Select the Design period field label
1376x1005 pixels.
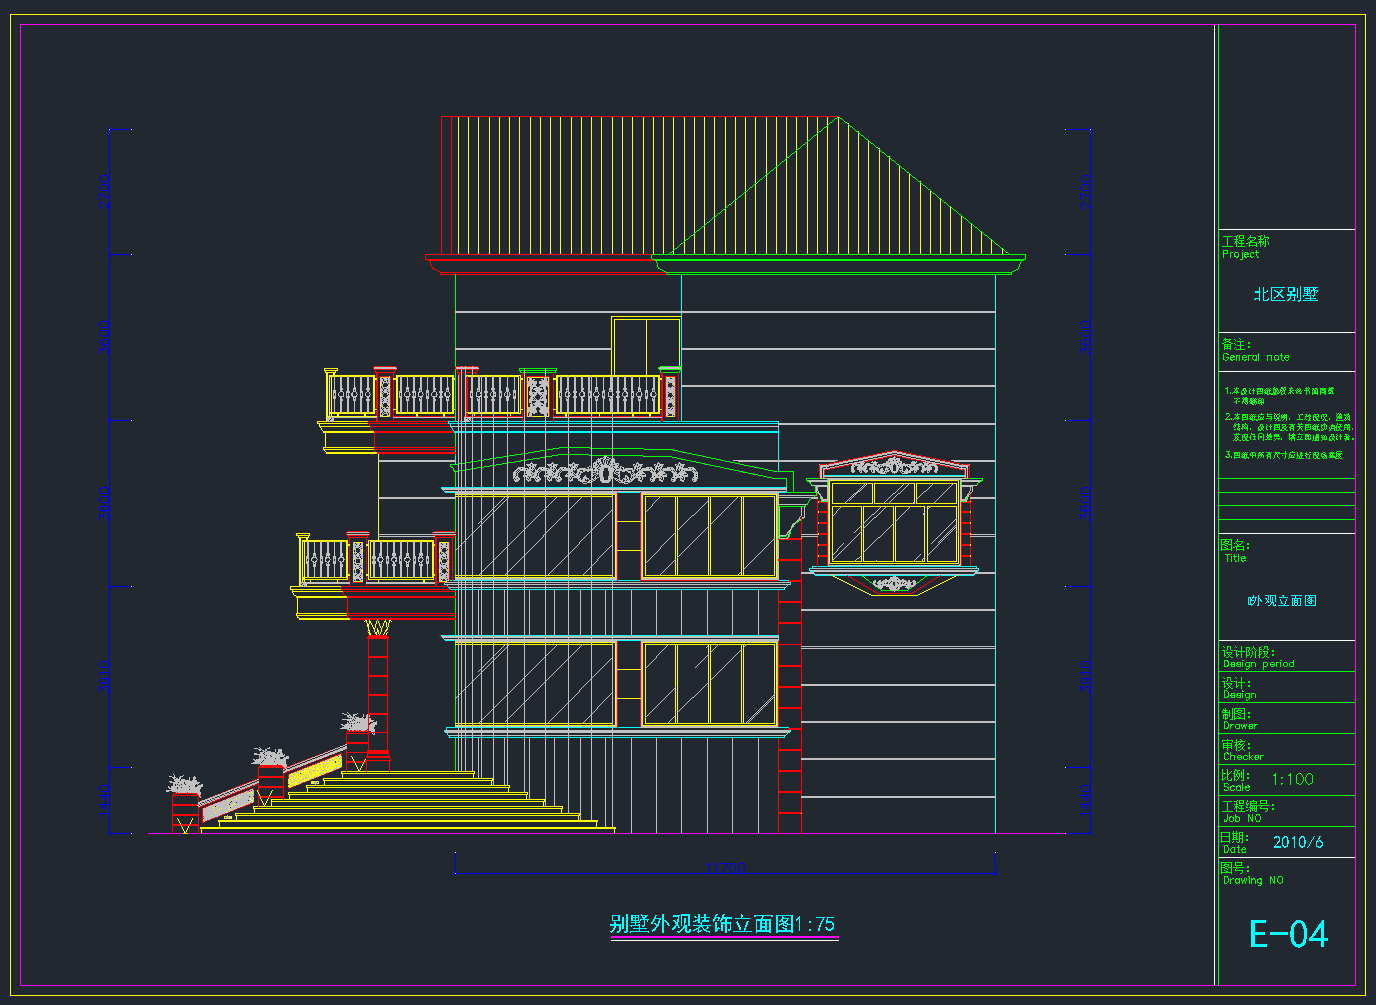coord(1258,664)
